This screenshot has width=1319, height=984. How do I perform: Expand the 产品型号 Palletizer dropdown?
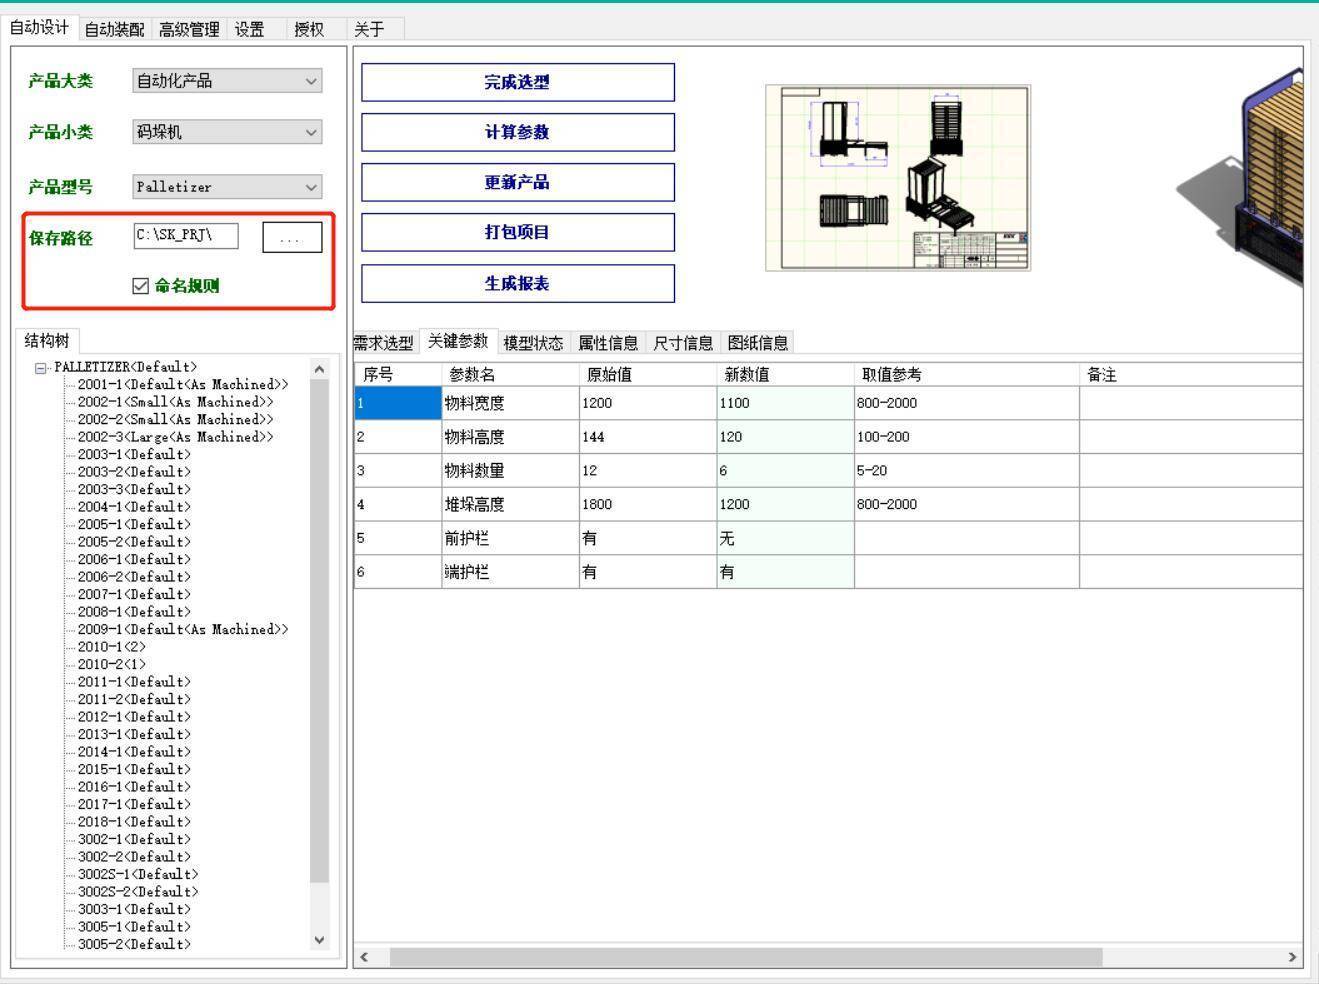[x=227, y=187]
